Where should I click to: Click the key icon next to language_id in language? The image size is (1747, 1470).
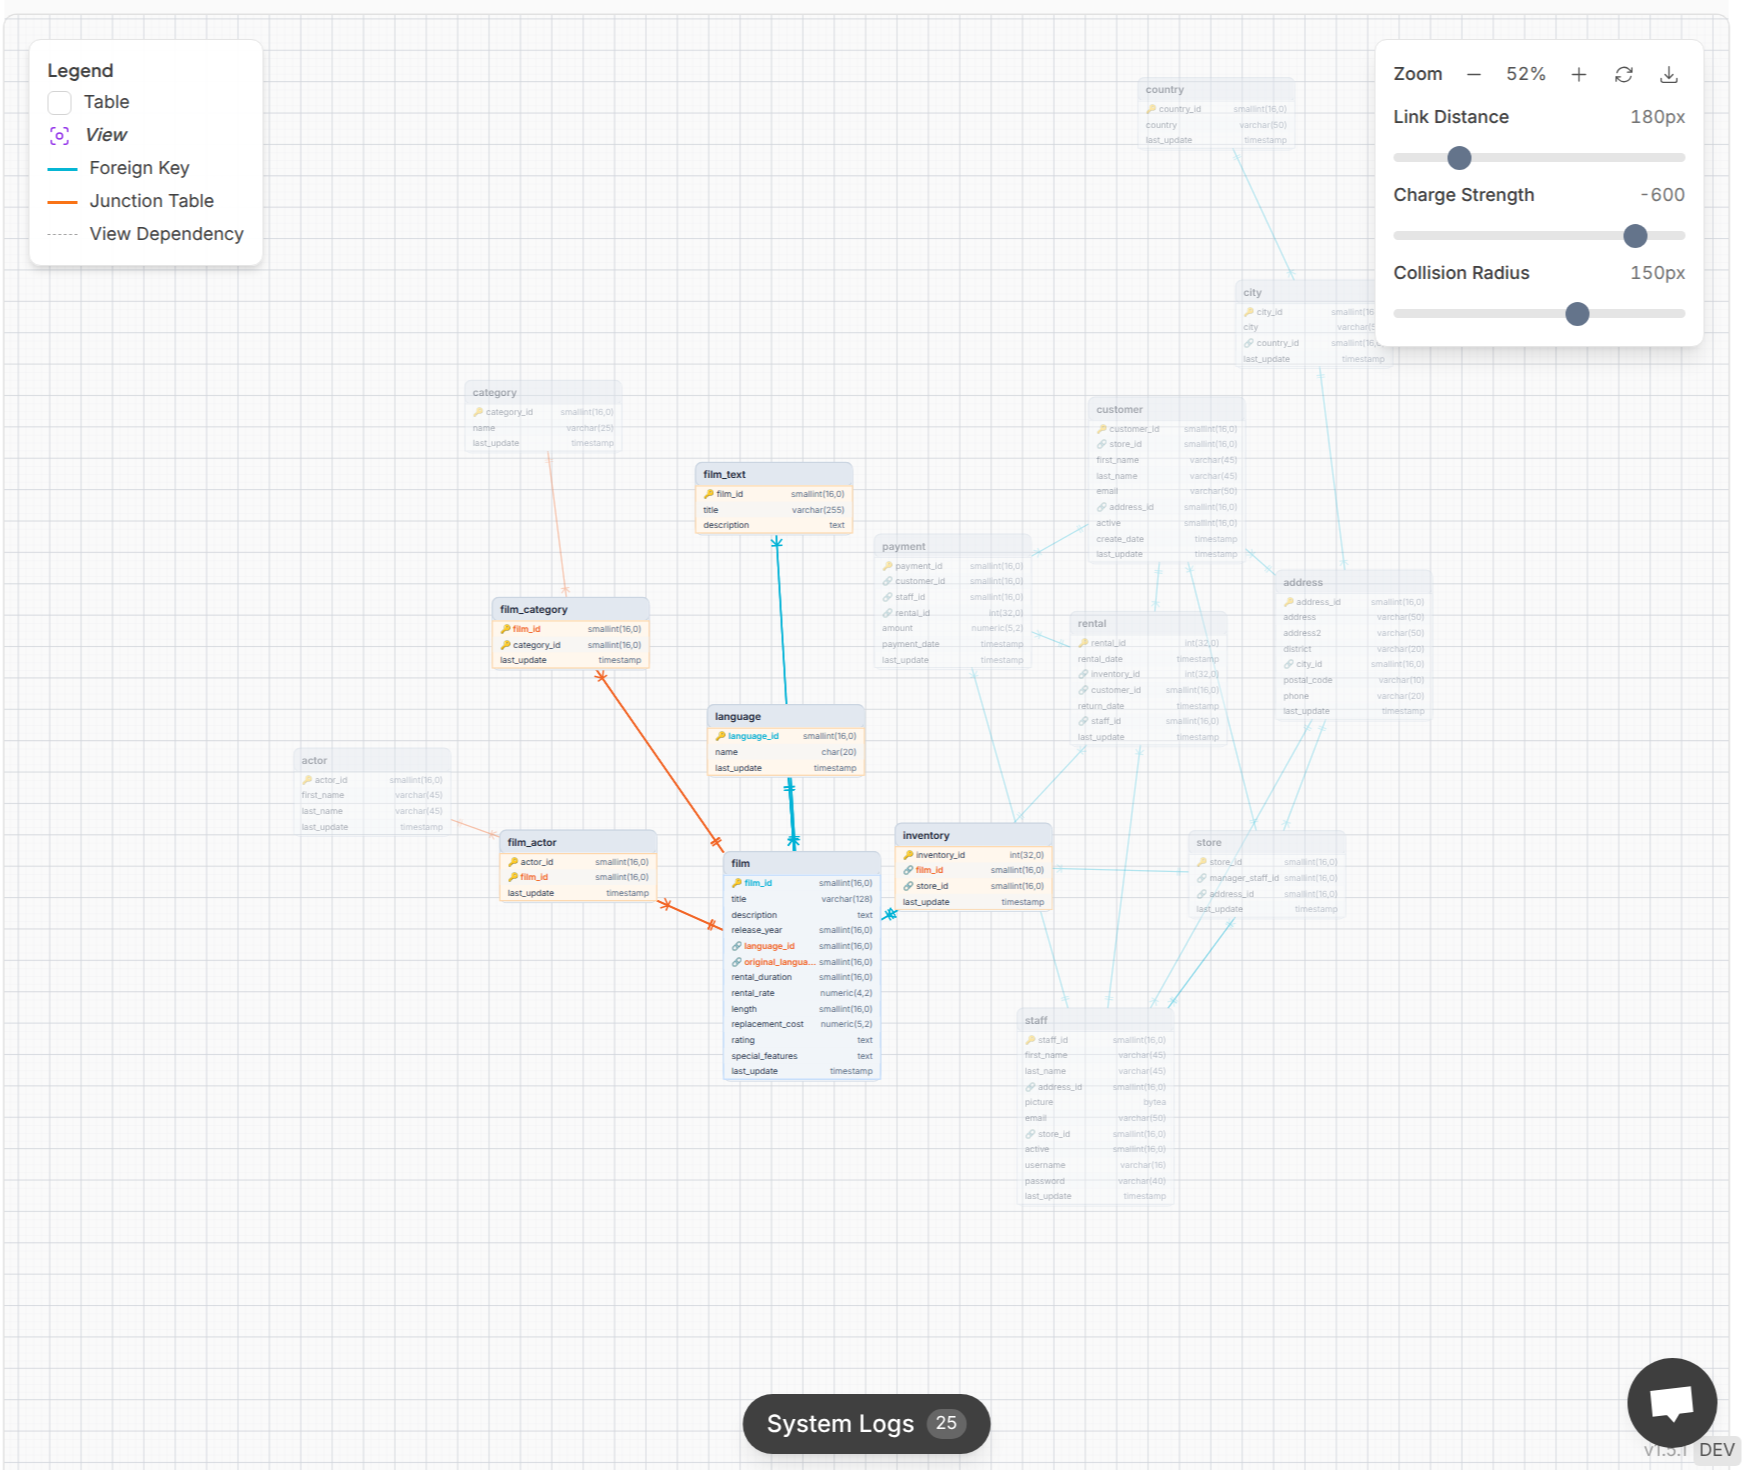click(722, 735)
